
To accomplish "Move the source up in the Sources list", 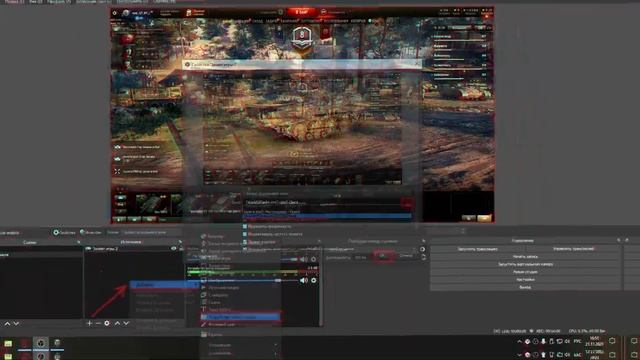I will 118,323.
